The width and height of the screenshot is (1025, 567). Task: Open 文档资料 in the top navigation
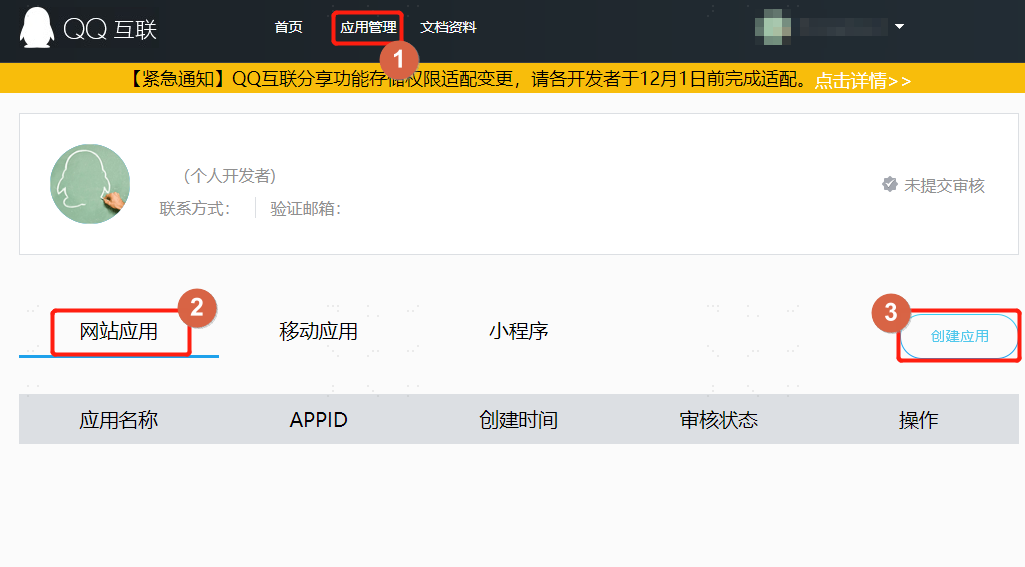coord(448,27)
